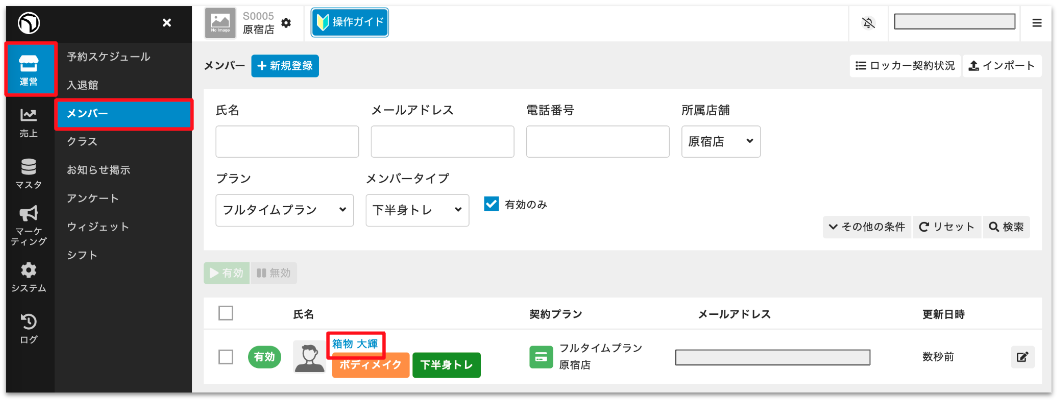
Task: Click the muted notification bell icon
Action: tap(867, 22)
